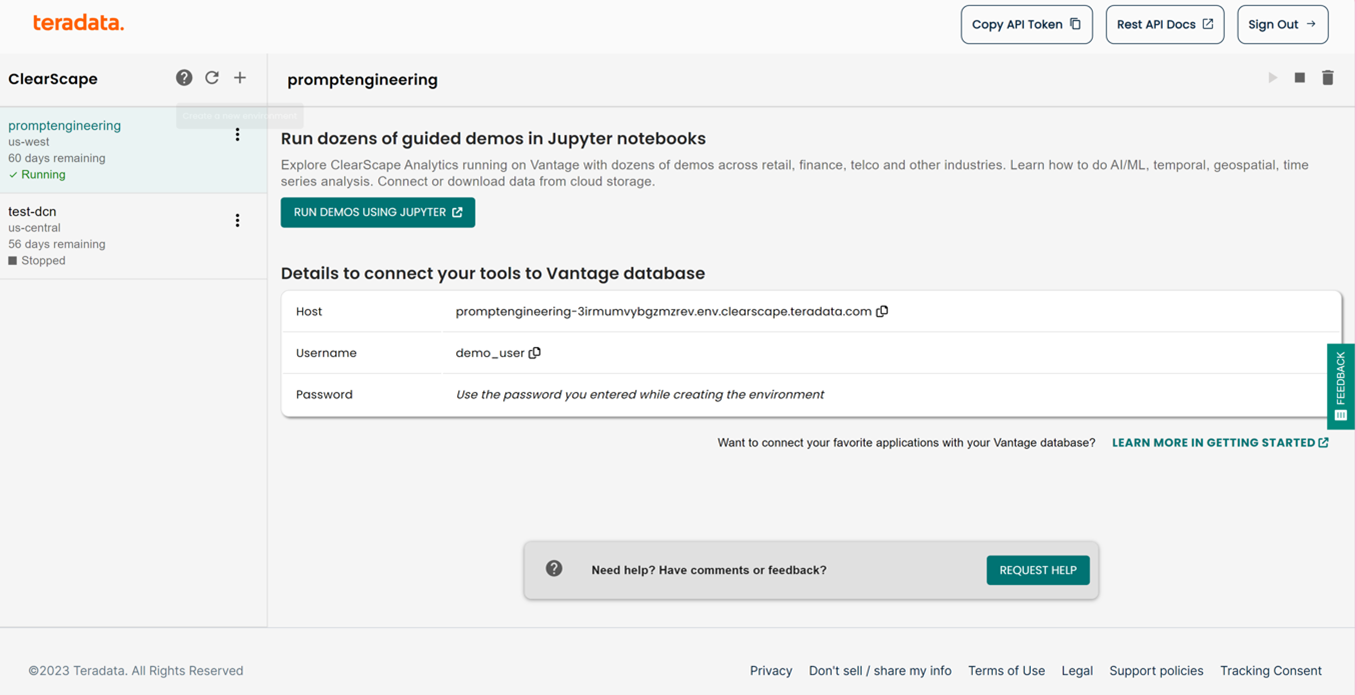Copy the demo_user username with the copy icon
The height and width of the screenshot is (695, 1357).
click(x=536, y=352)
